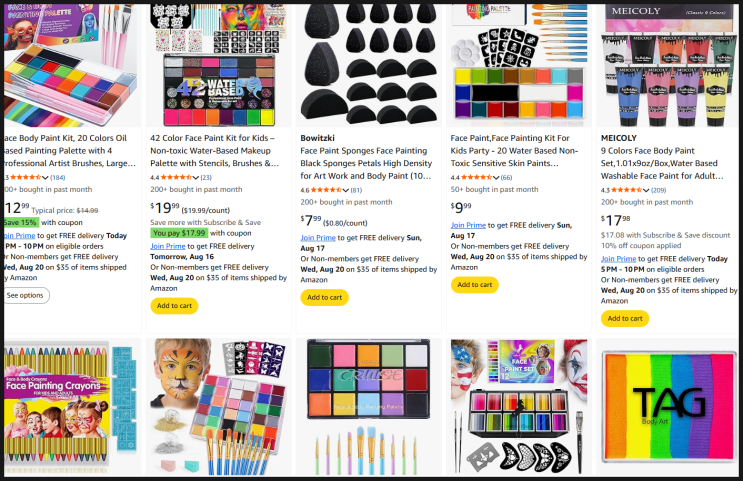This screenshot has height=481, width=743.
Task: Expand rating chevron for MEICOLY paint set
Action: [x=646, y=190]
